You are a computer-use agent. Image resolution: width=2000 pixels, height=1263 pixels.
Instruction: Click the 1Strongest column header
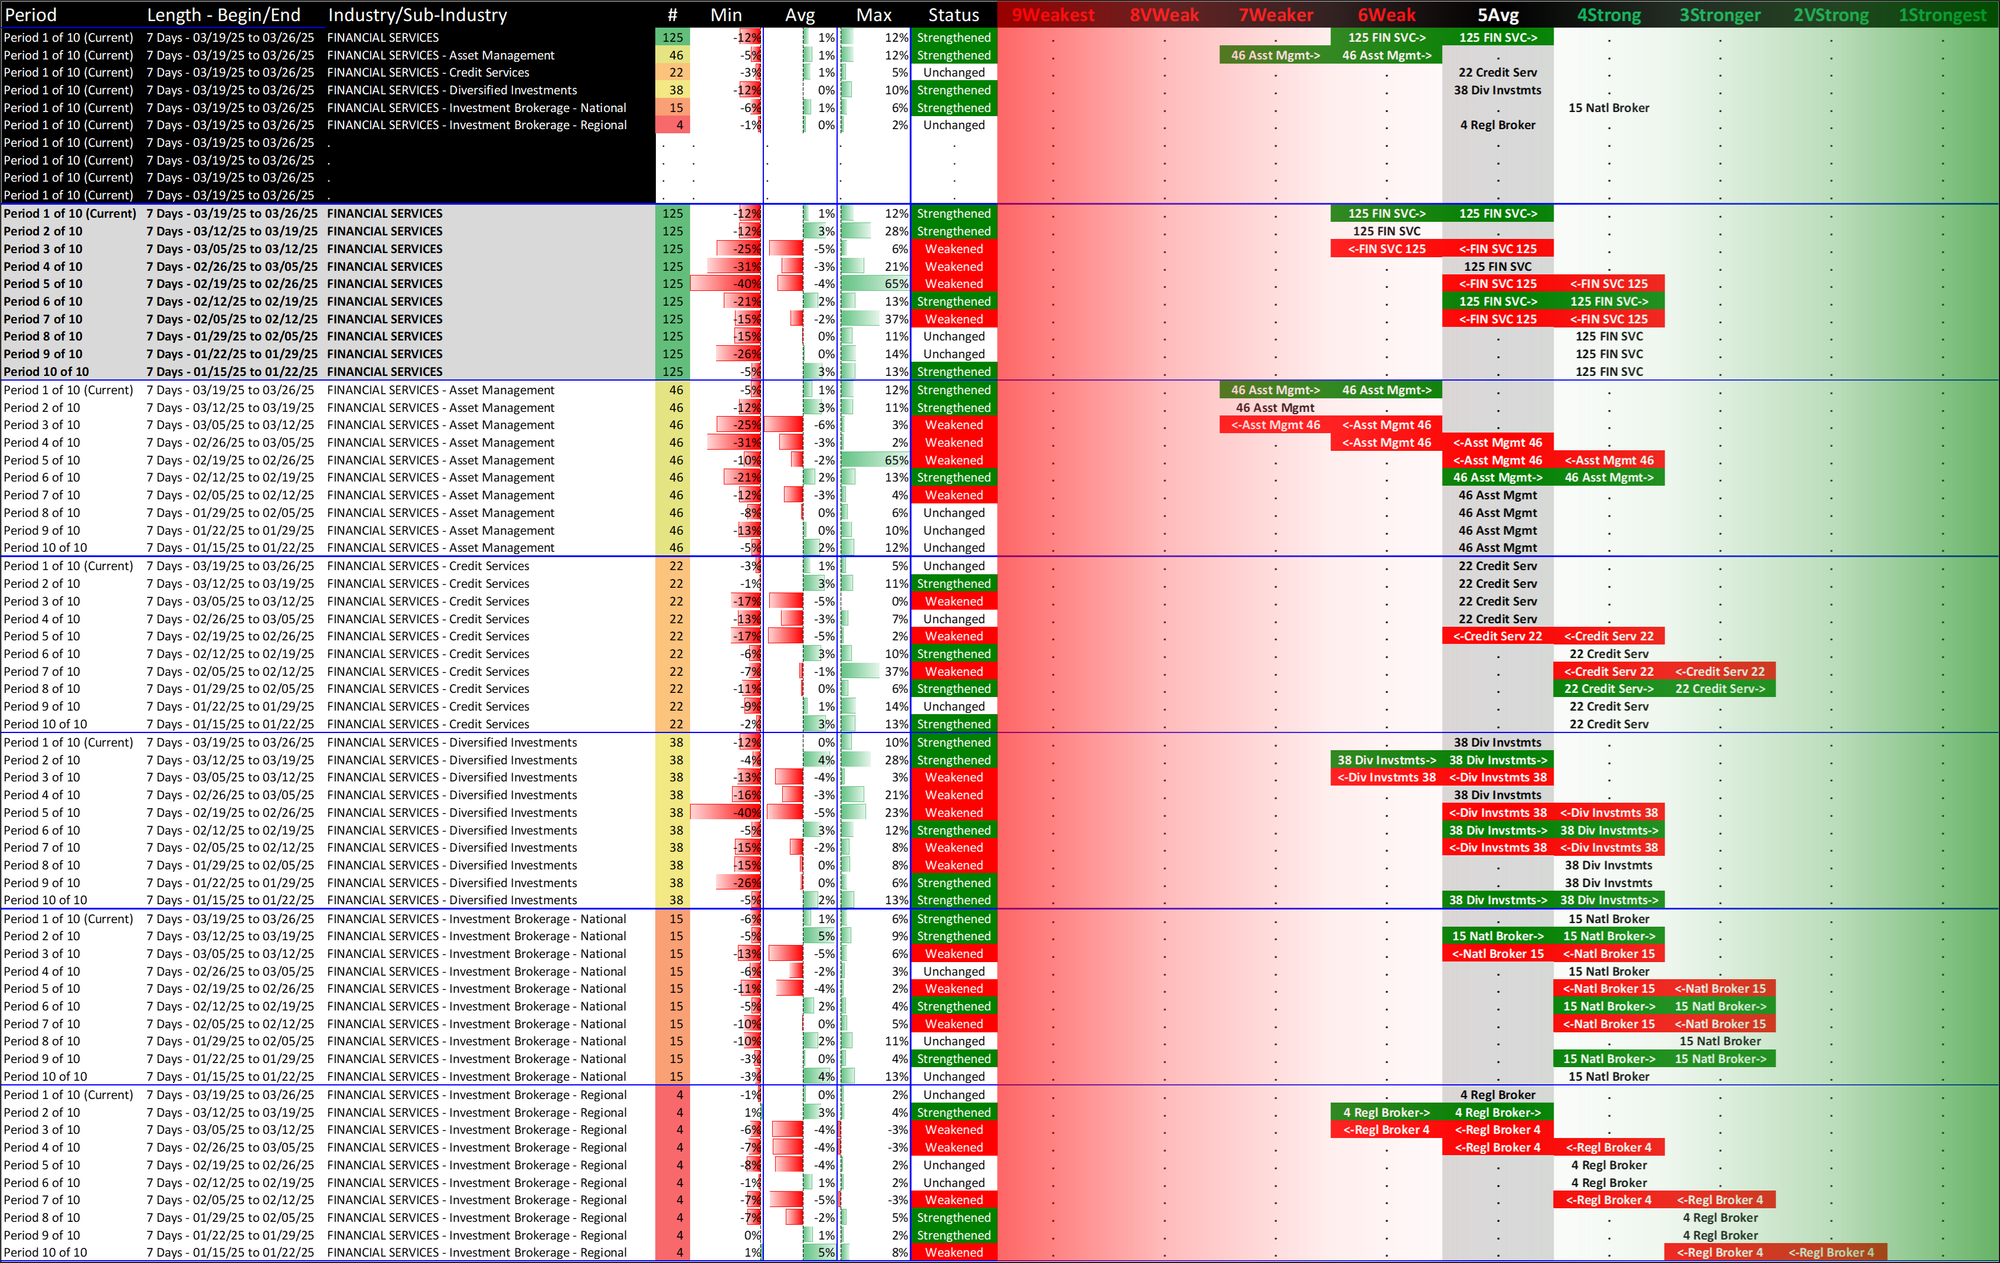[1942, 15]
